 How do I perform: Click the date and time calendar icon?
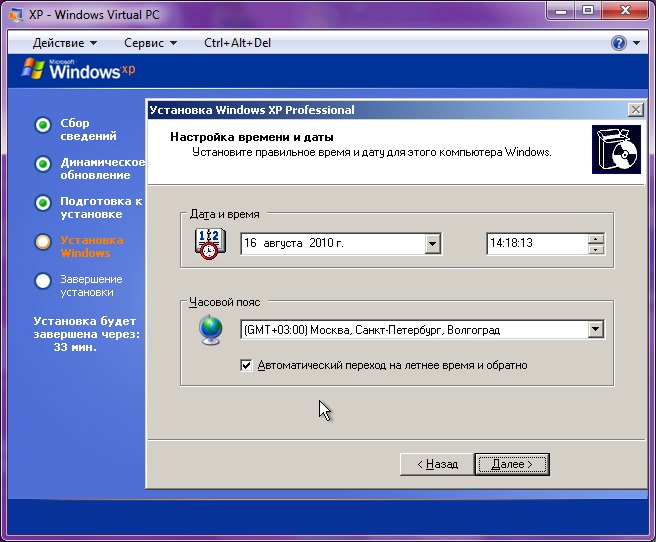point(210,244)
